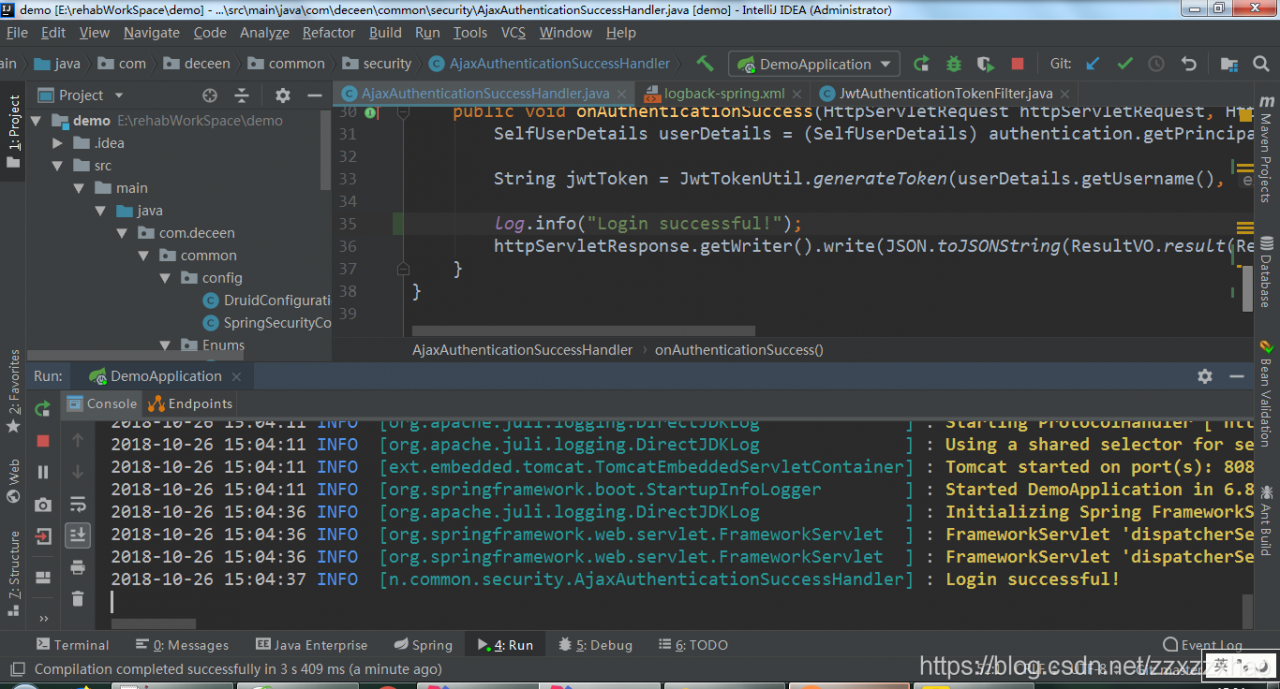Viewport: 1280px width, 689px height.
Task: Open Search Everywhere magnifier icon
Action: [1260, 63]
